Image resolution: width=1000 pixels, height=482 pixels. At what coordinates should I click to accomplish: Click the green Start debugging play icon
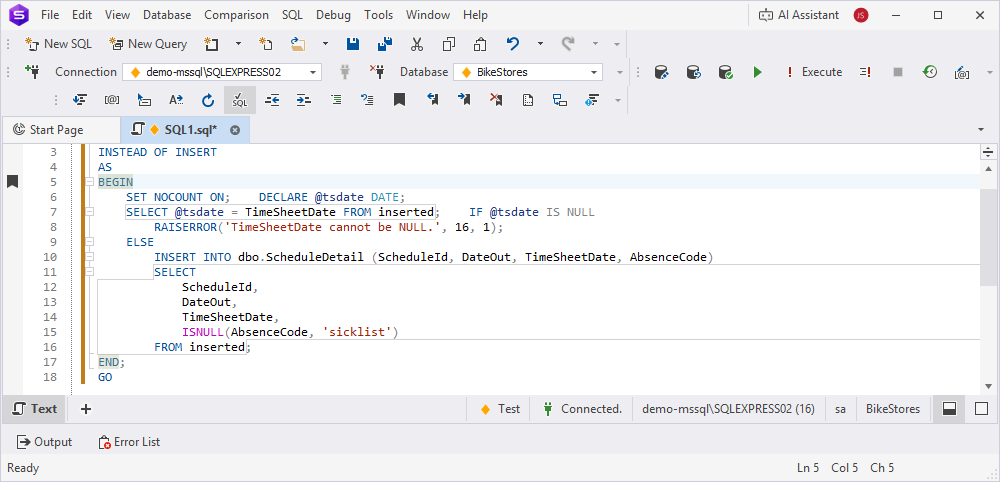point(757,72)
